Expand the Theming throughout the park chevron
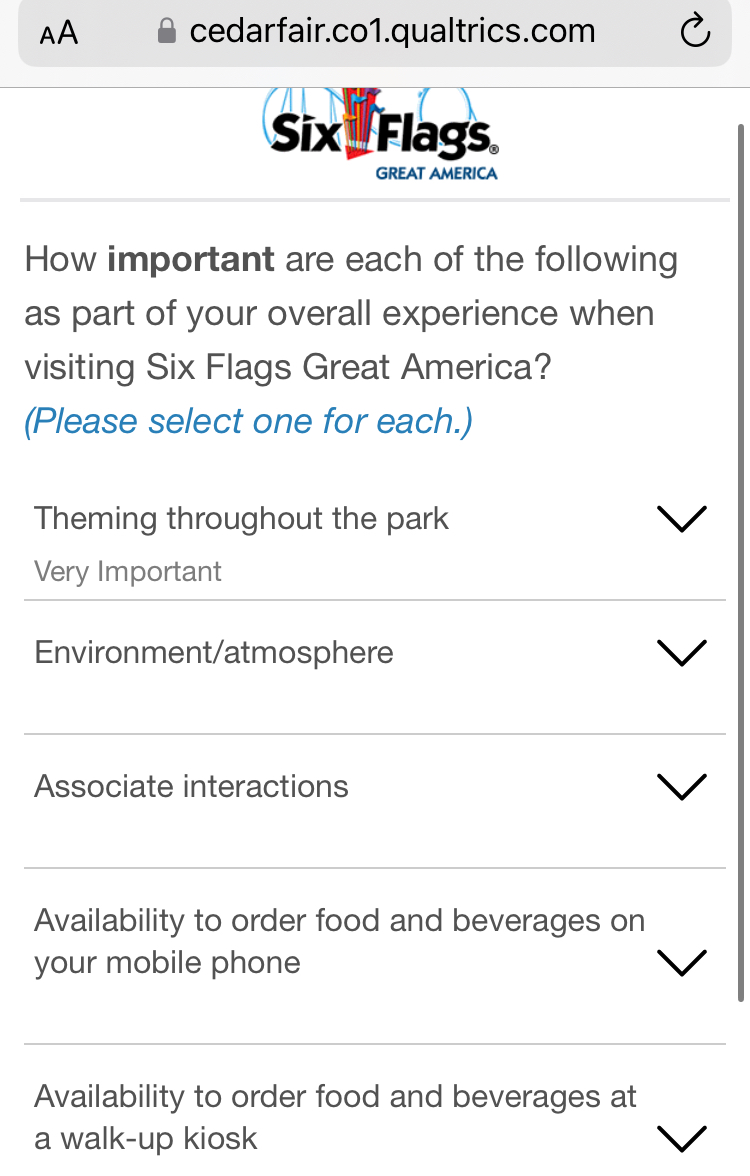Image resolution: width=750 pixels, height=1176 pixels. tap(681, 519)
